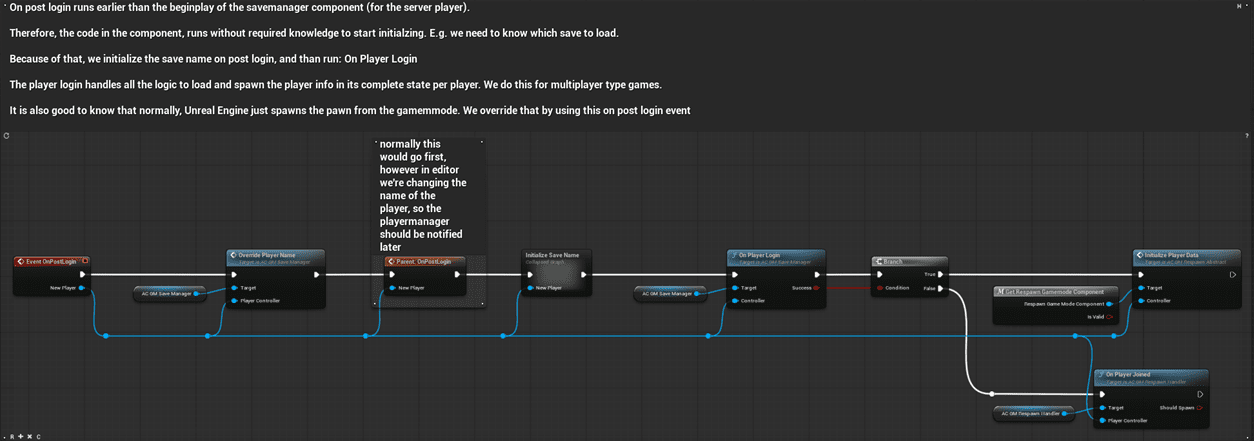Select the On Player Login node header
Viewport: 1254px width, 441px height.
pos(776,257)
